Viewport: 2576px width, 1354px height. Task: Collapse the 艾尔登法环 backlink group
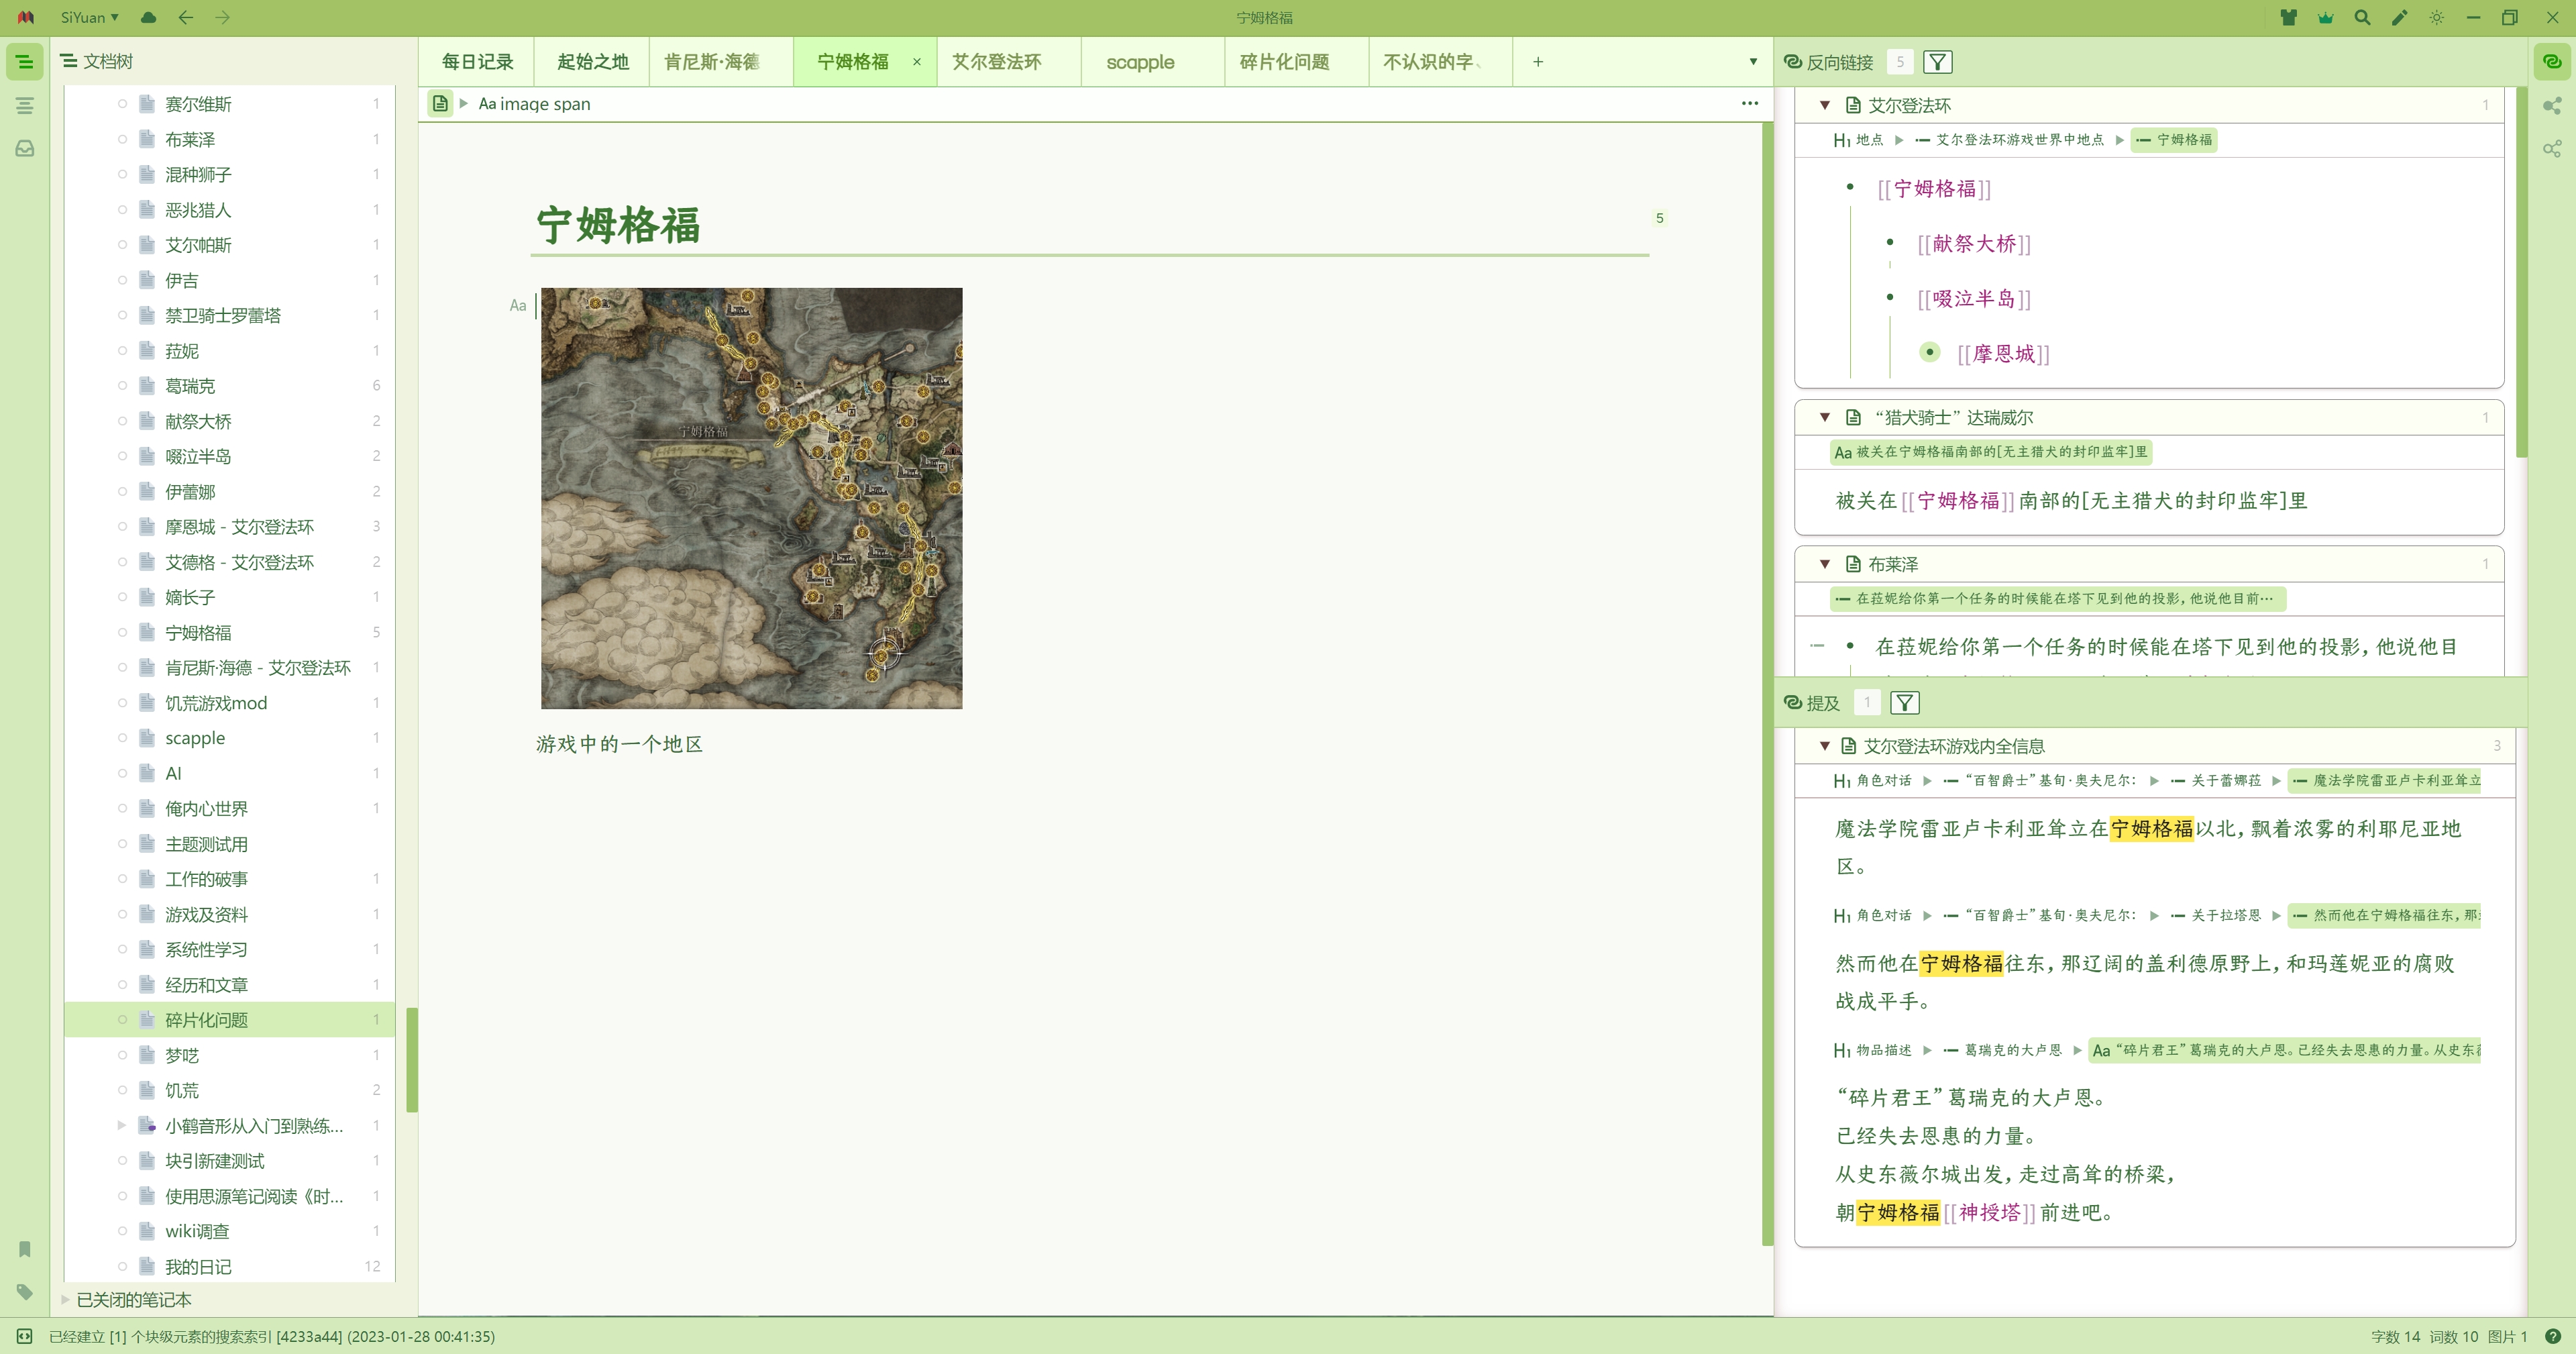(x=1824, y=105)
